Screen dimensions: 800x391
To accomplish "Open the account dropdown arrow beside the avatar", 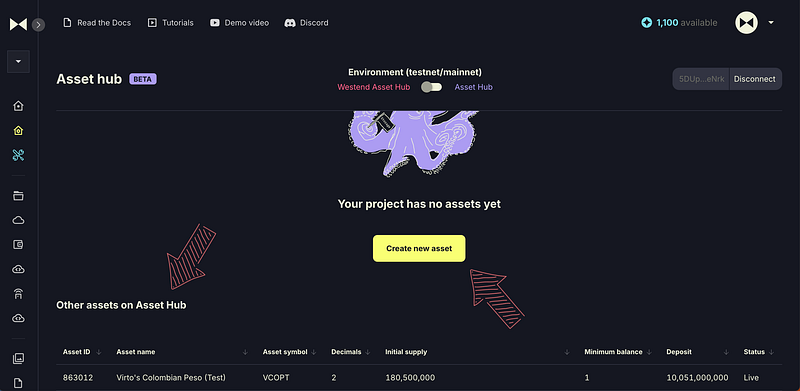I will (771, 23).
